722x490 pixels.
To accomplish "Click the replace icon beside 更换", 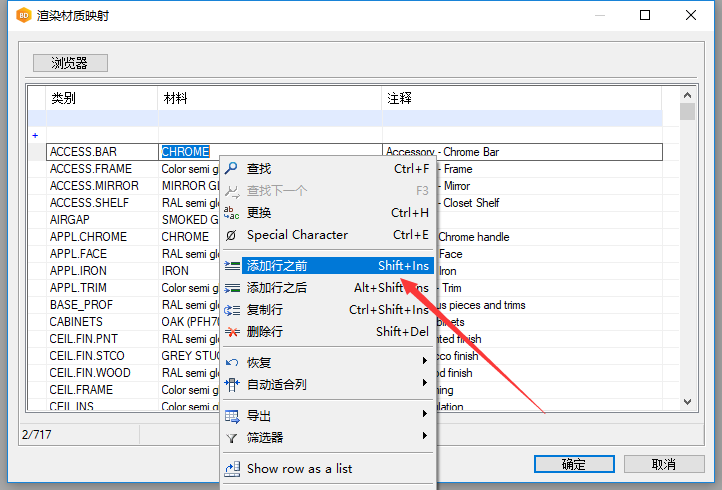I will 231,213.
